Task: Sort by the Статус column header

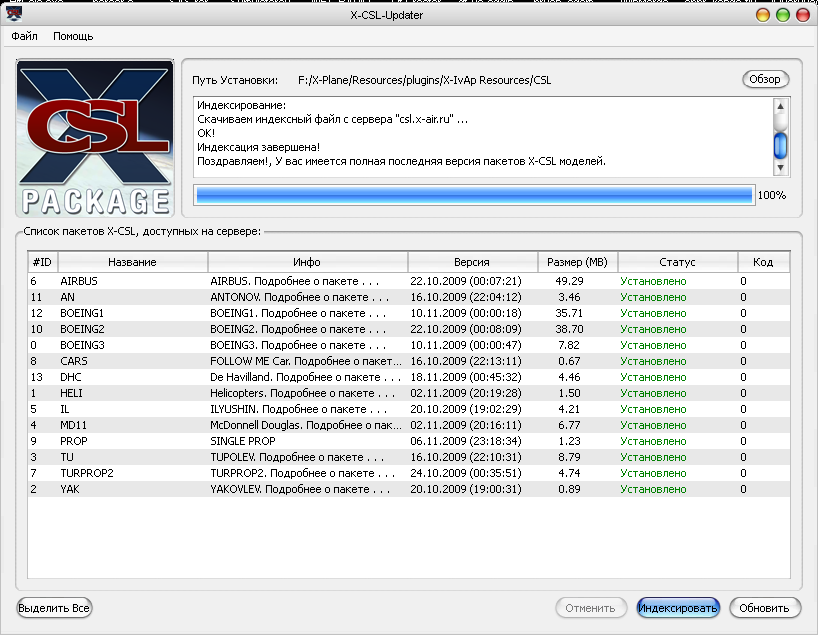Action: click(x=677, y=262)
